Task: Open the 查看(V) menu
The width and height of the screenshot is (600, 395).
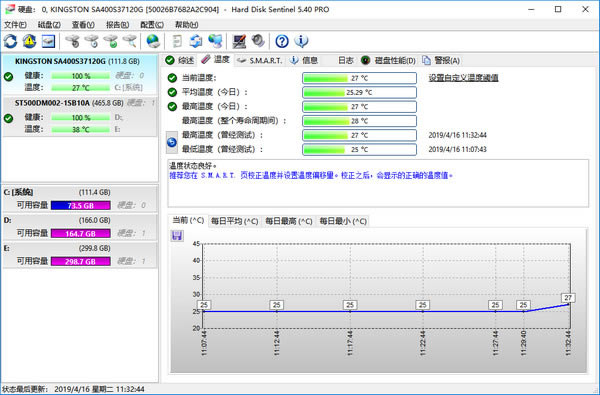Action: point(83,24)
